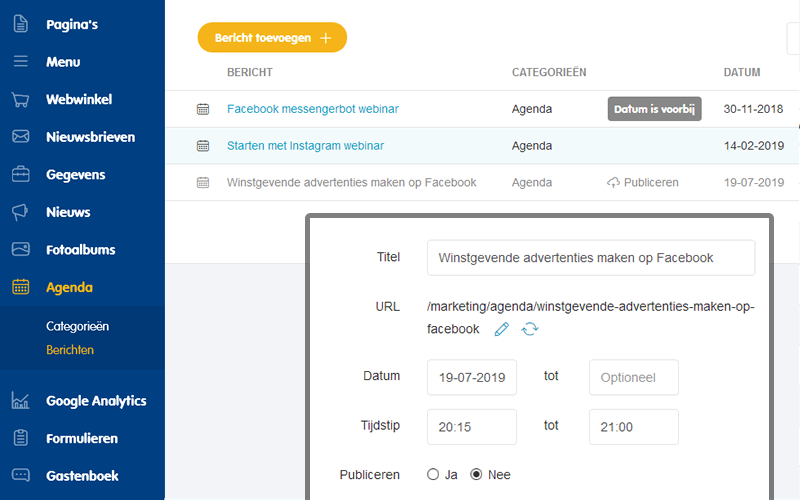
Task: Click the Bericht toevoegen button
Action: 272,38
